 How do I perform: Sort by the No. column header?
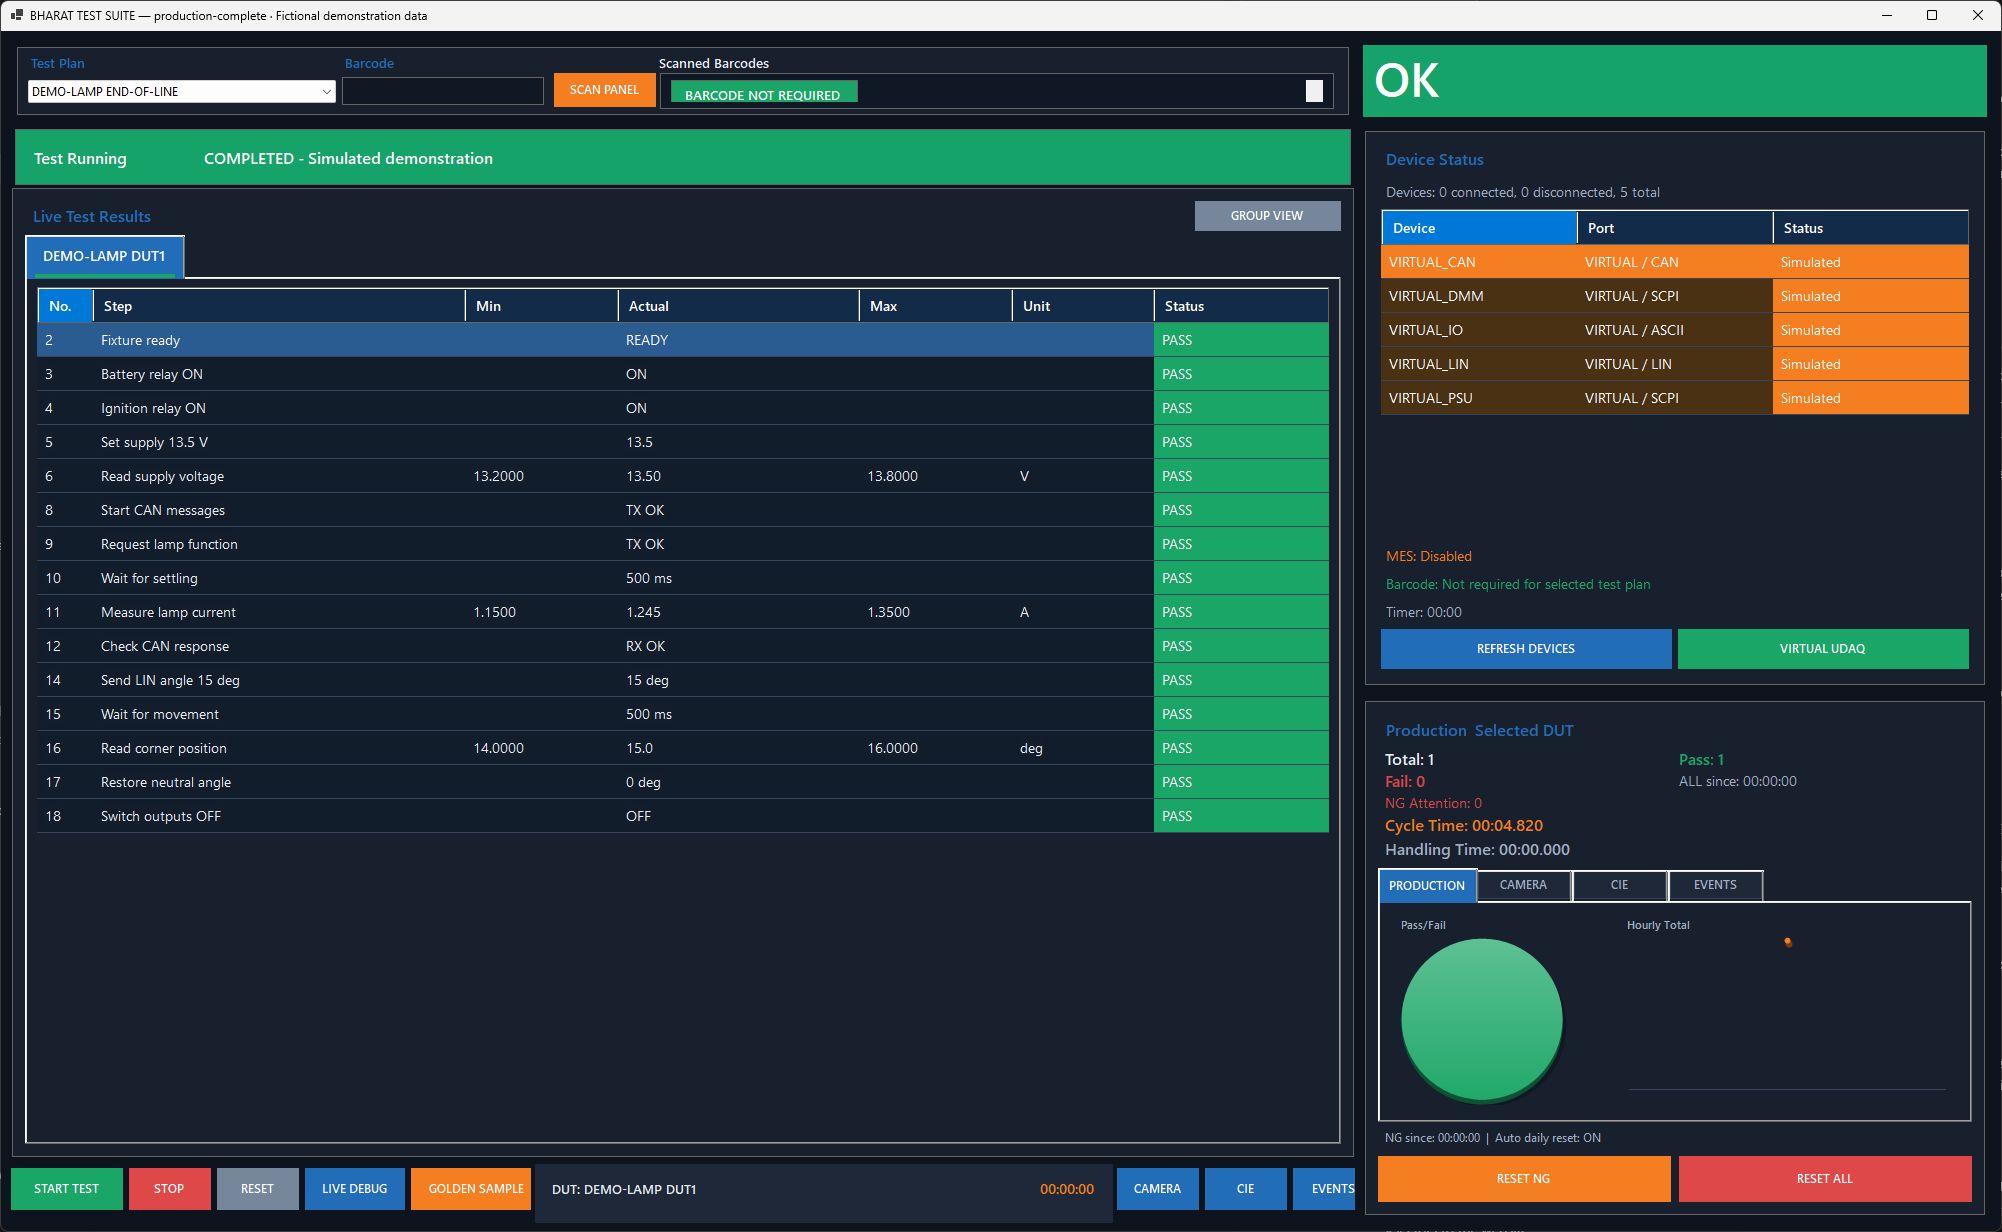[65, 306]
